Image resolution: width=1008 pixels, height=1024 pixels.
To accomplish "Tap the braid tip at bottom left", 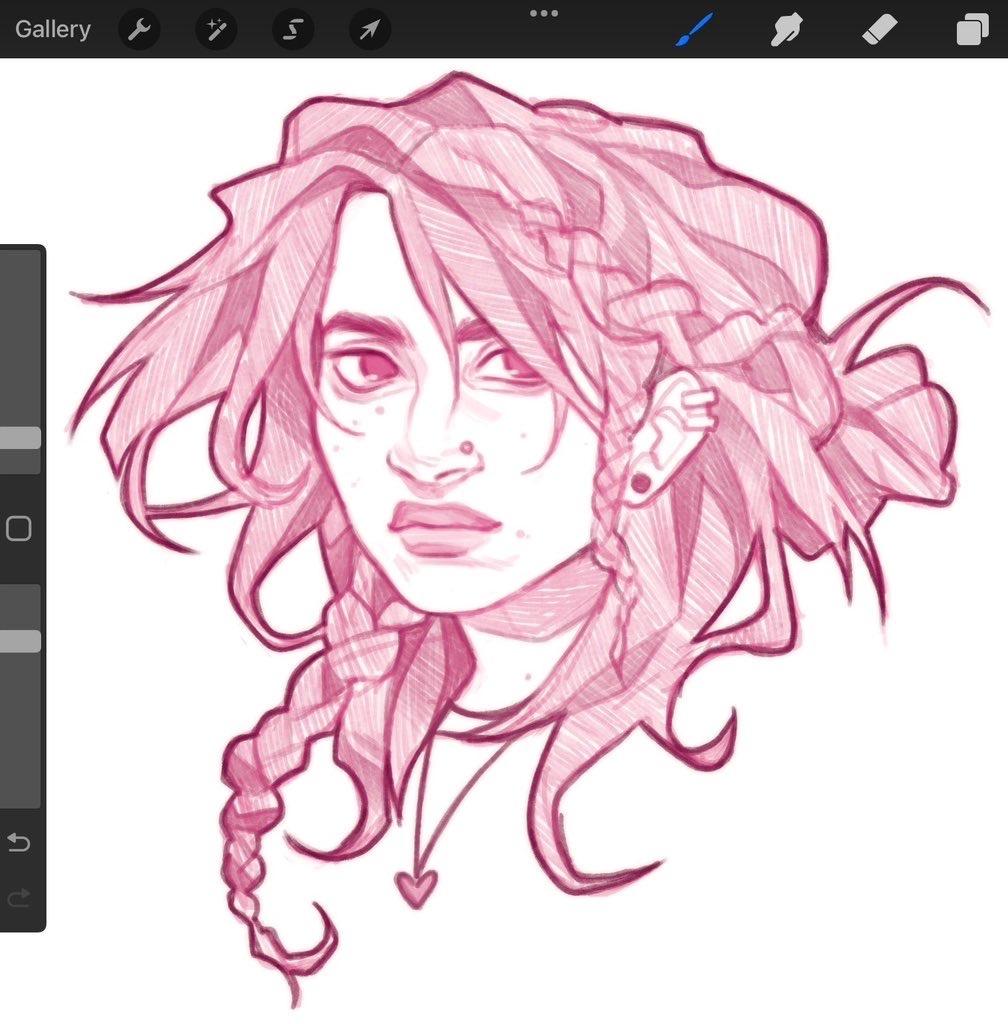I will point(292,985).
